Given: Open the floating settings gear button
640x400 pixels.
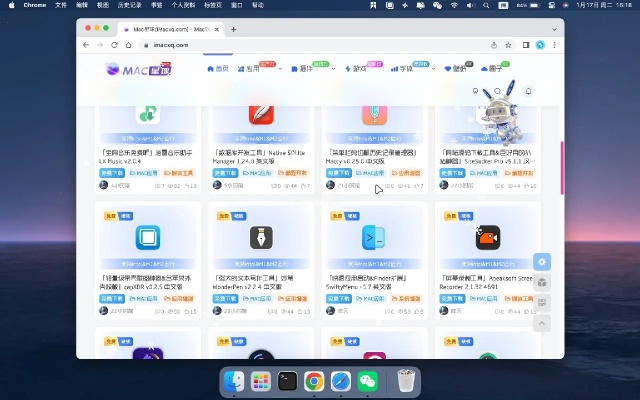Looking at the screenshot, I should coord(542,261).
